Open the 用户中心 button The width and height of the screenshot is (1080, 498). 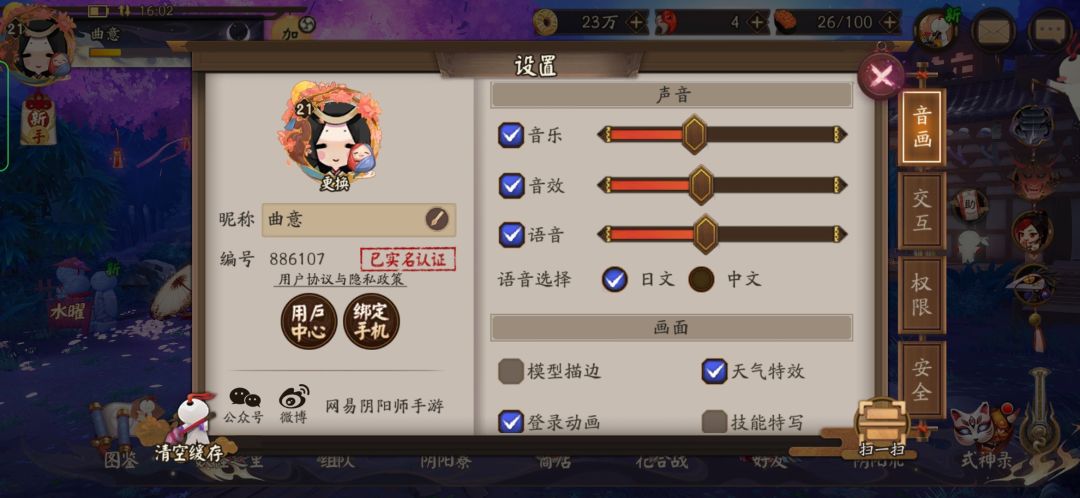coord(308,321)
